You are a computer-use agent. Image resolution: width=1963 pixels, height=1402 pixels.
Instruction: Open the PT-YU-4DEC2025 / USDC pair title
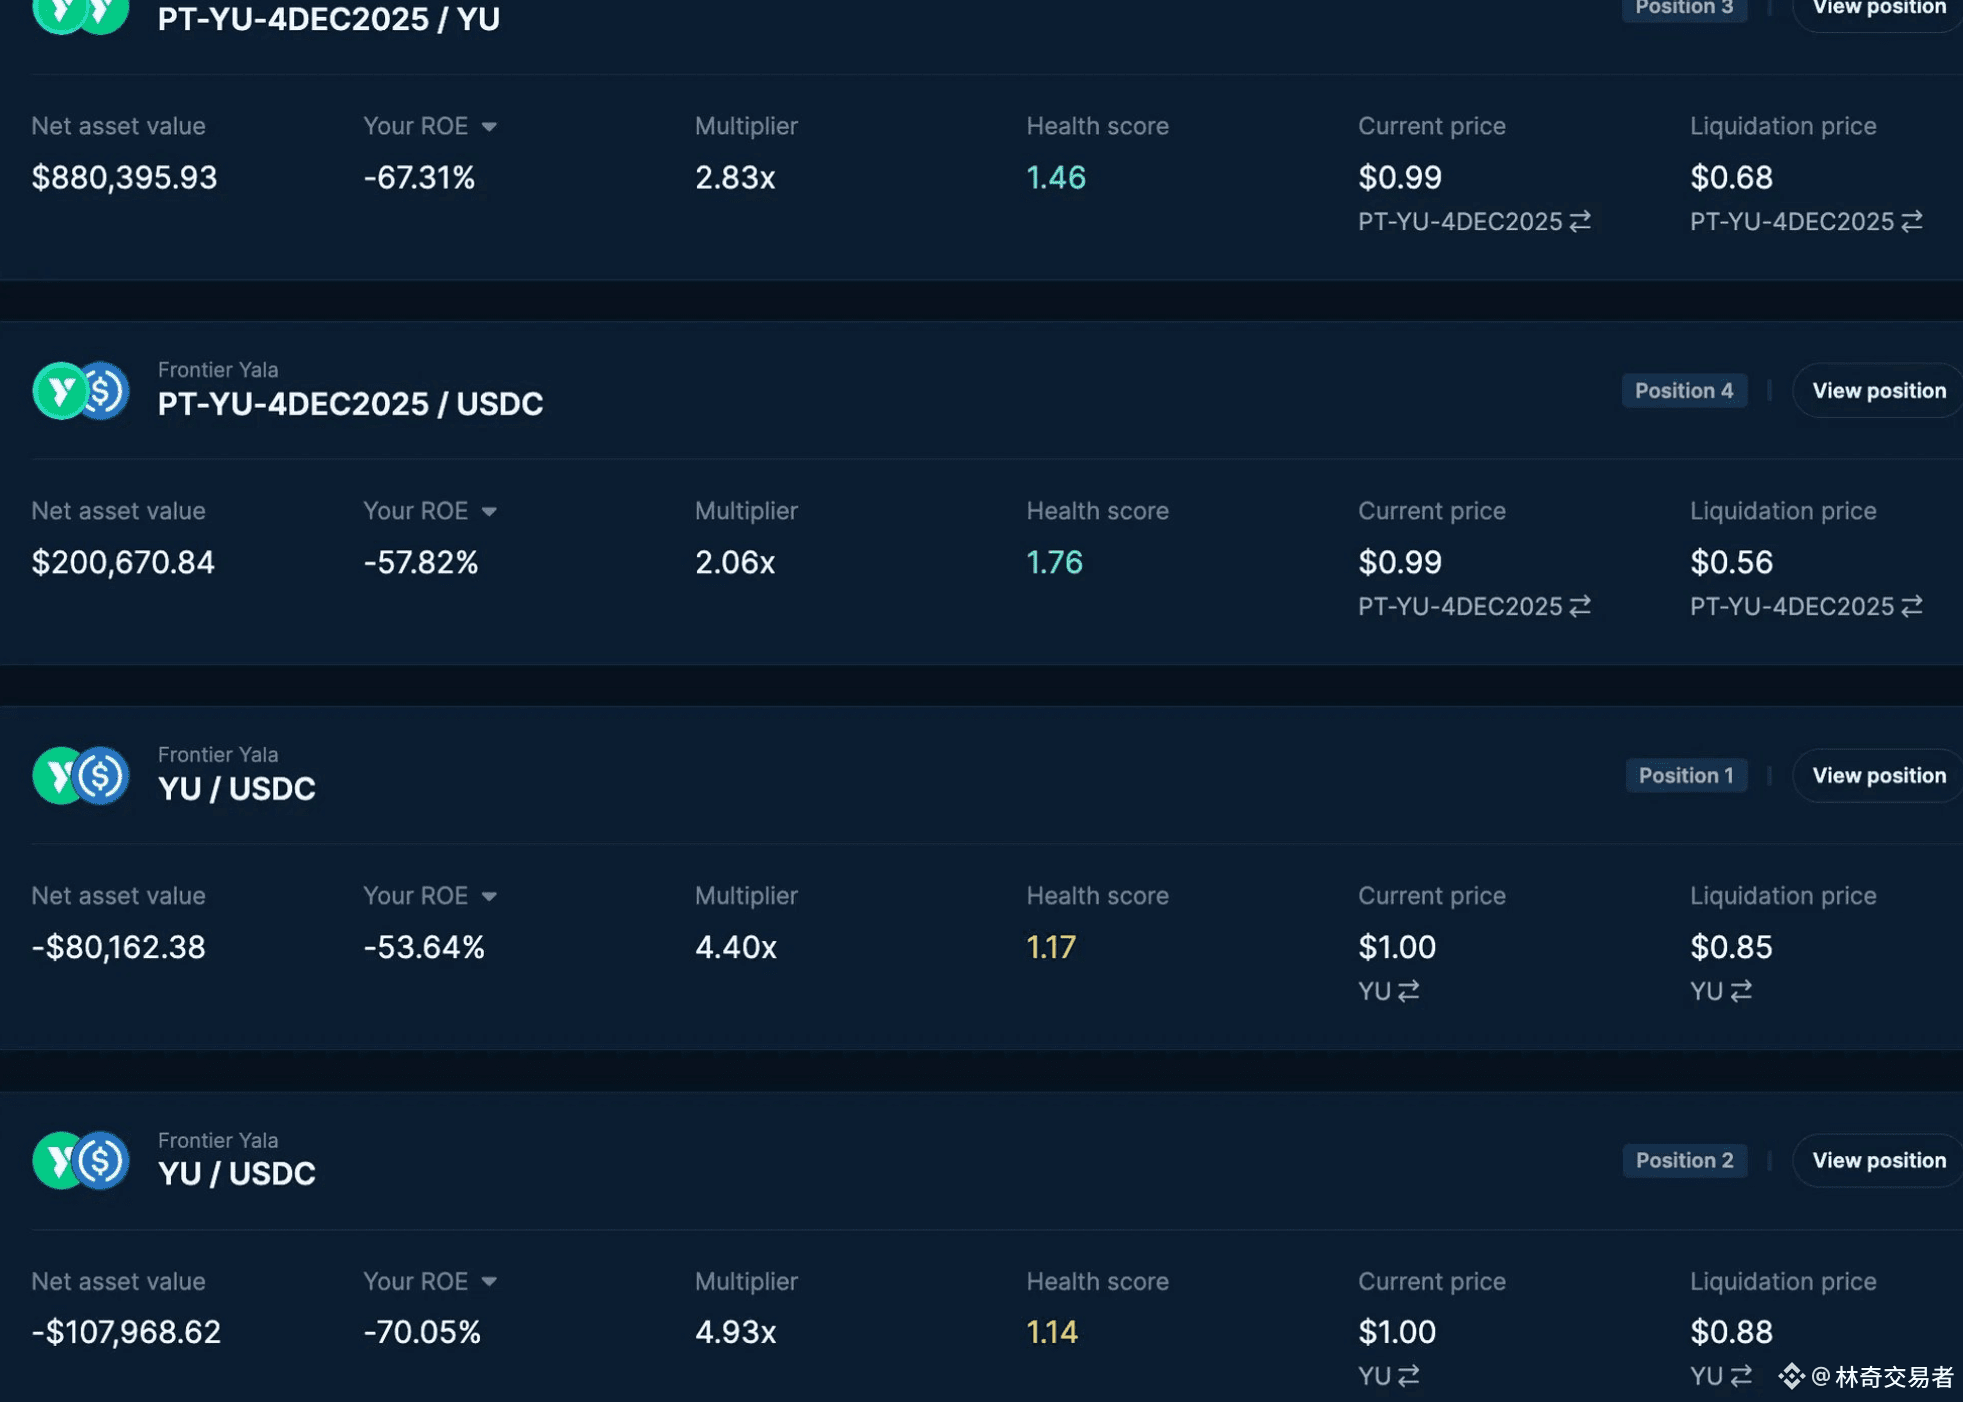[x=351, y=404]
